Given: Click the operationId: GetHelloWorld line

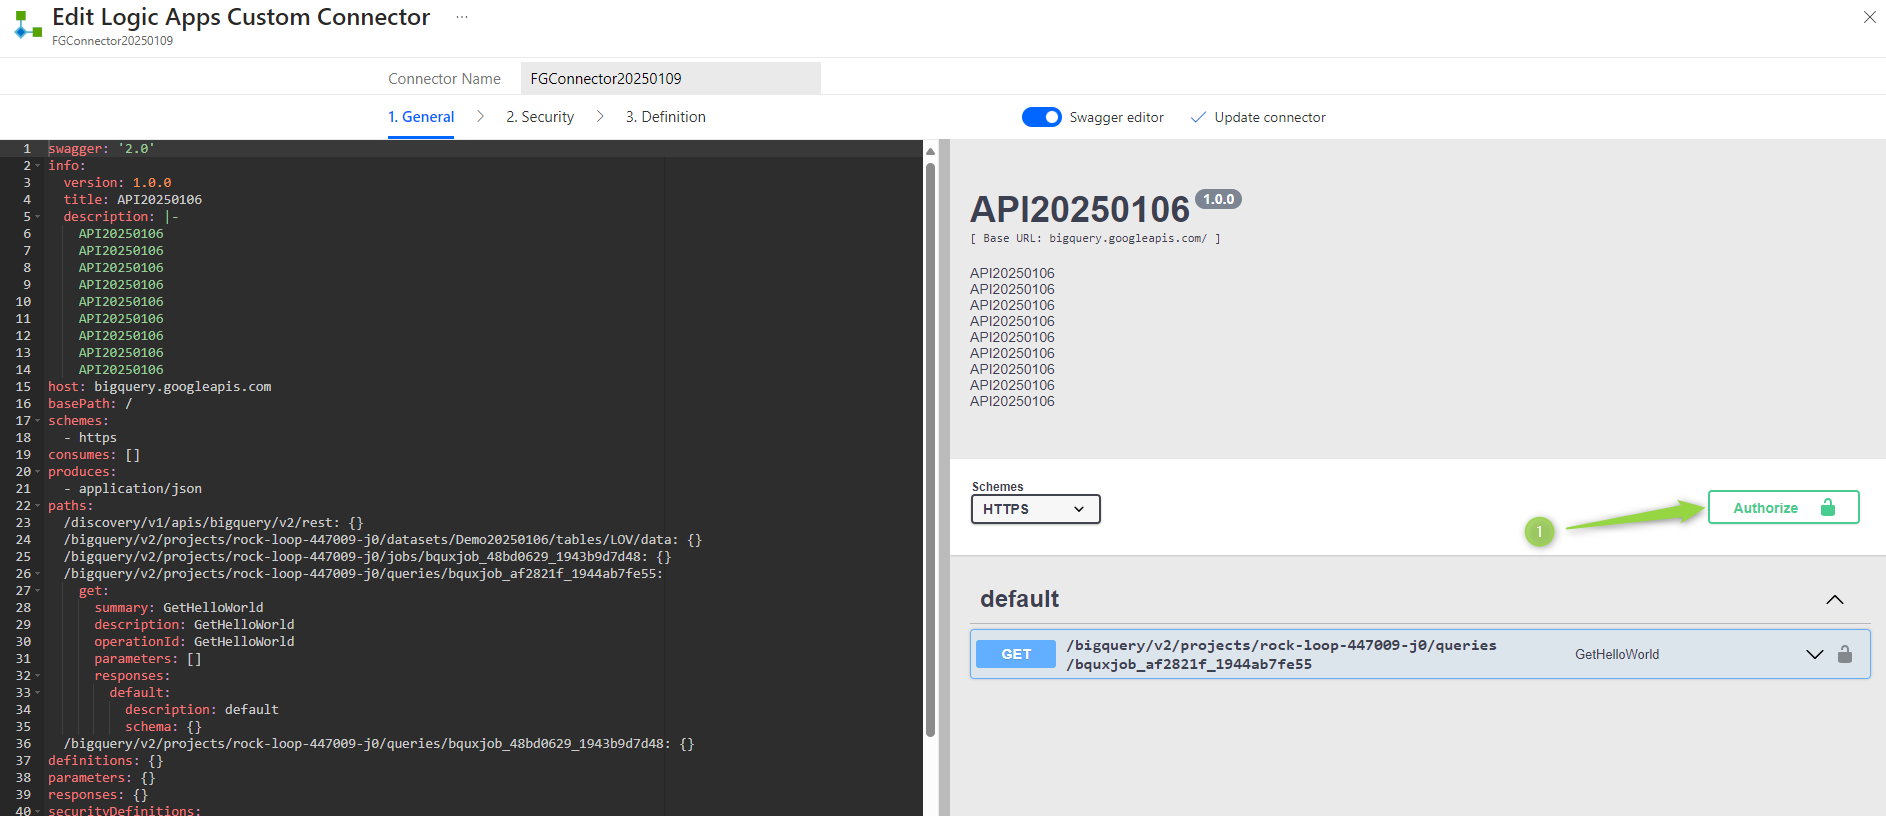Looking at the screenshot, I should click(194, 642).
